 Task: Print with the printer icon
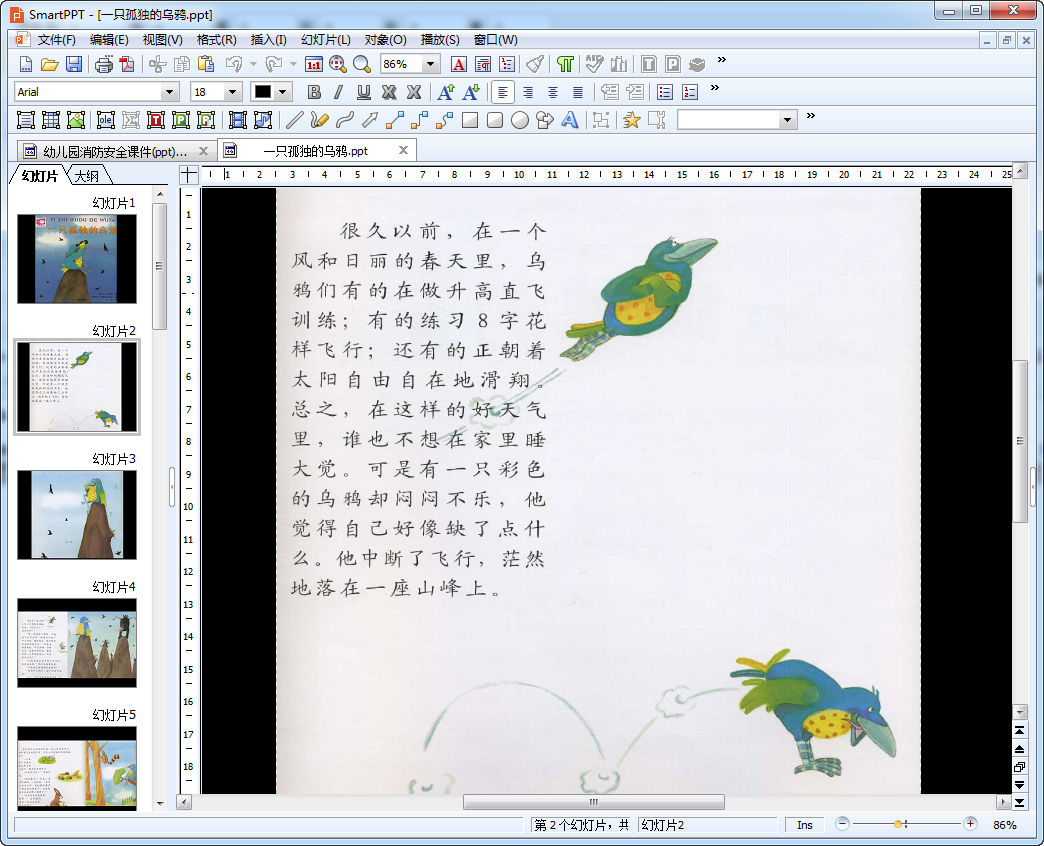coord(103,64)
